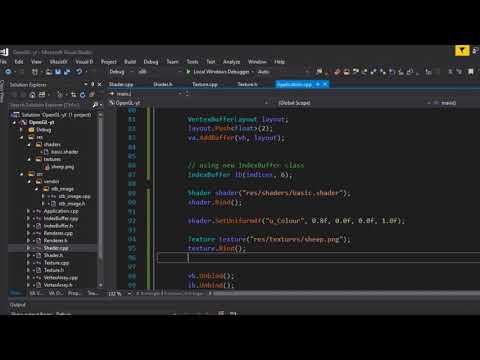Expand the Debug folder in Solution Explorer

click(x=22, y=130)
